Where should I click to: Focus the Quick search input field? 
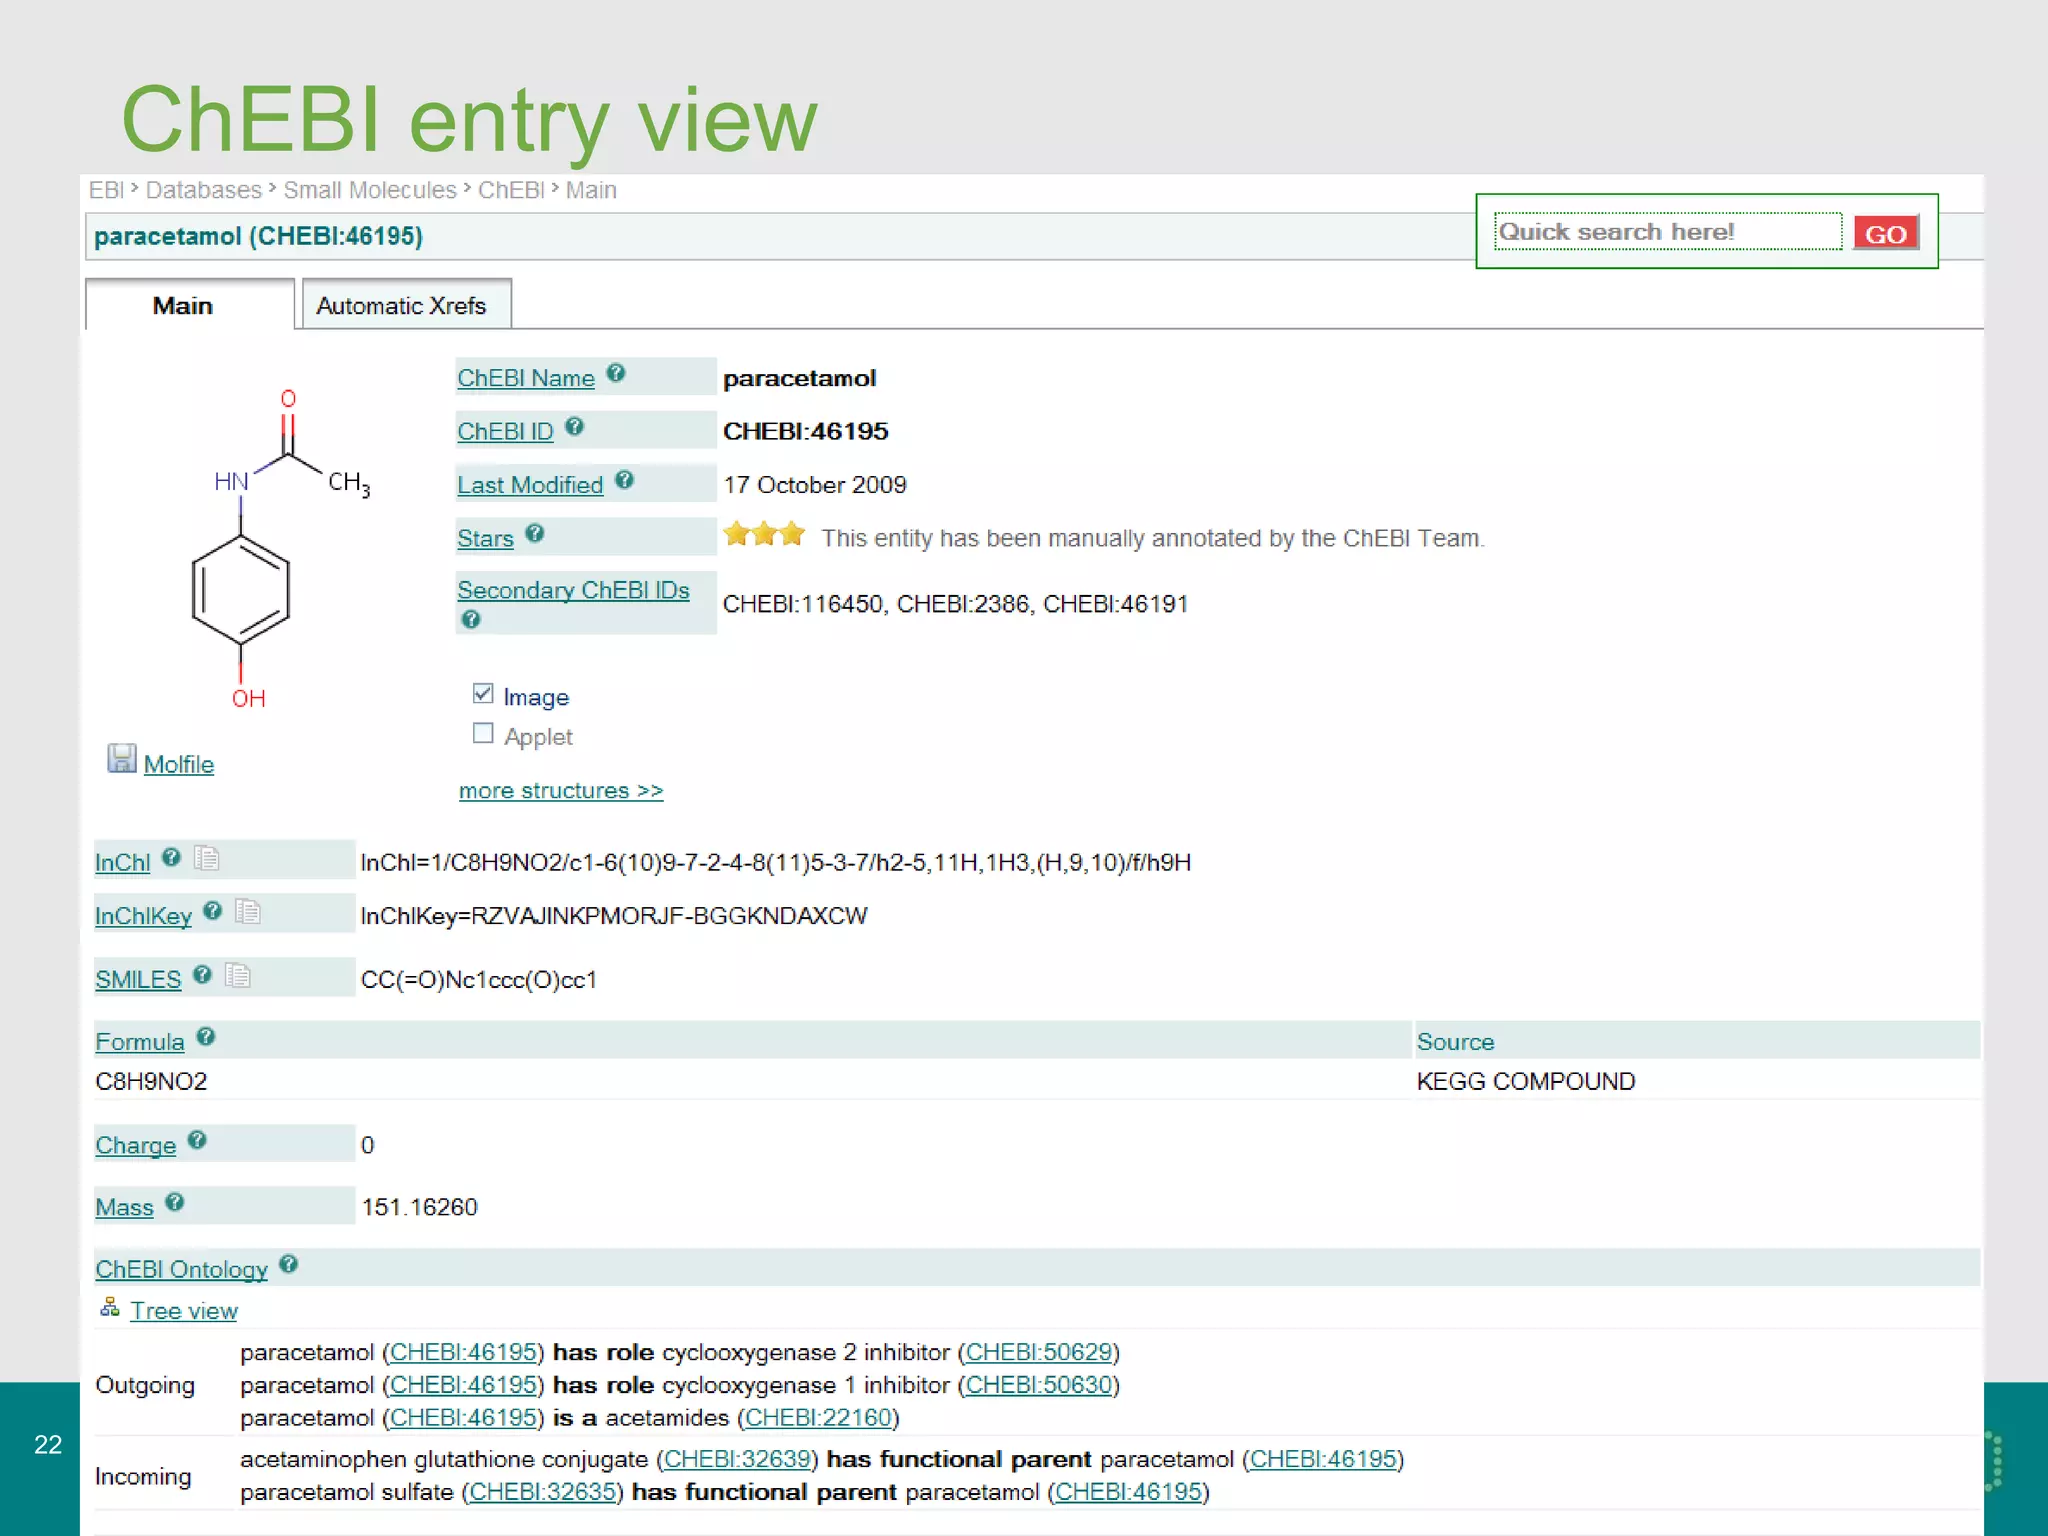[x=1668, y=232]
